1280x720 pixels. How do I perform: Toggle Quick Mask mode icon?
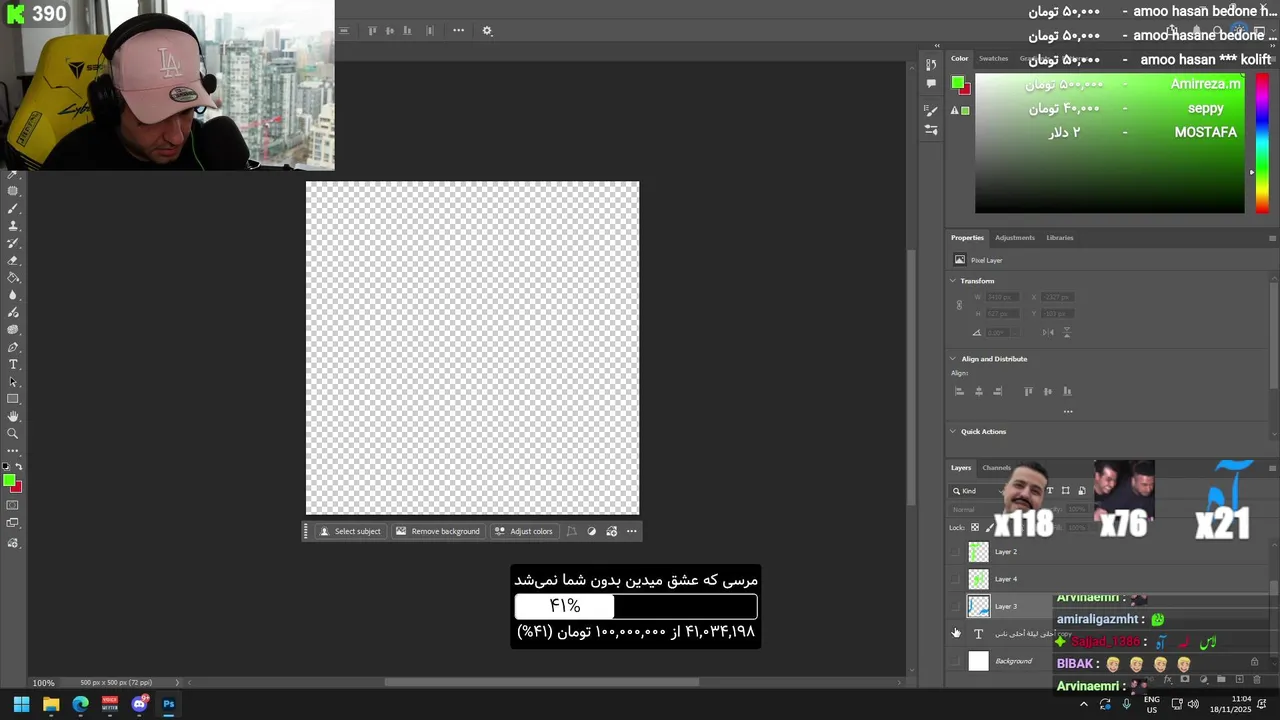point(13,505)
